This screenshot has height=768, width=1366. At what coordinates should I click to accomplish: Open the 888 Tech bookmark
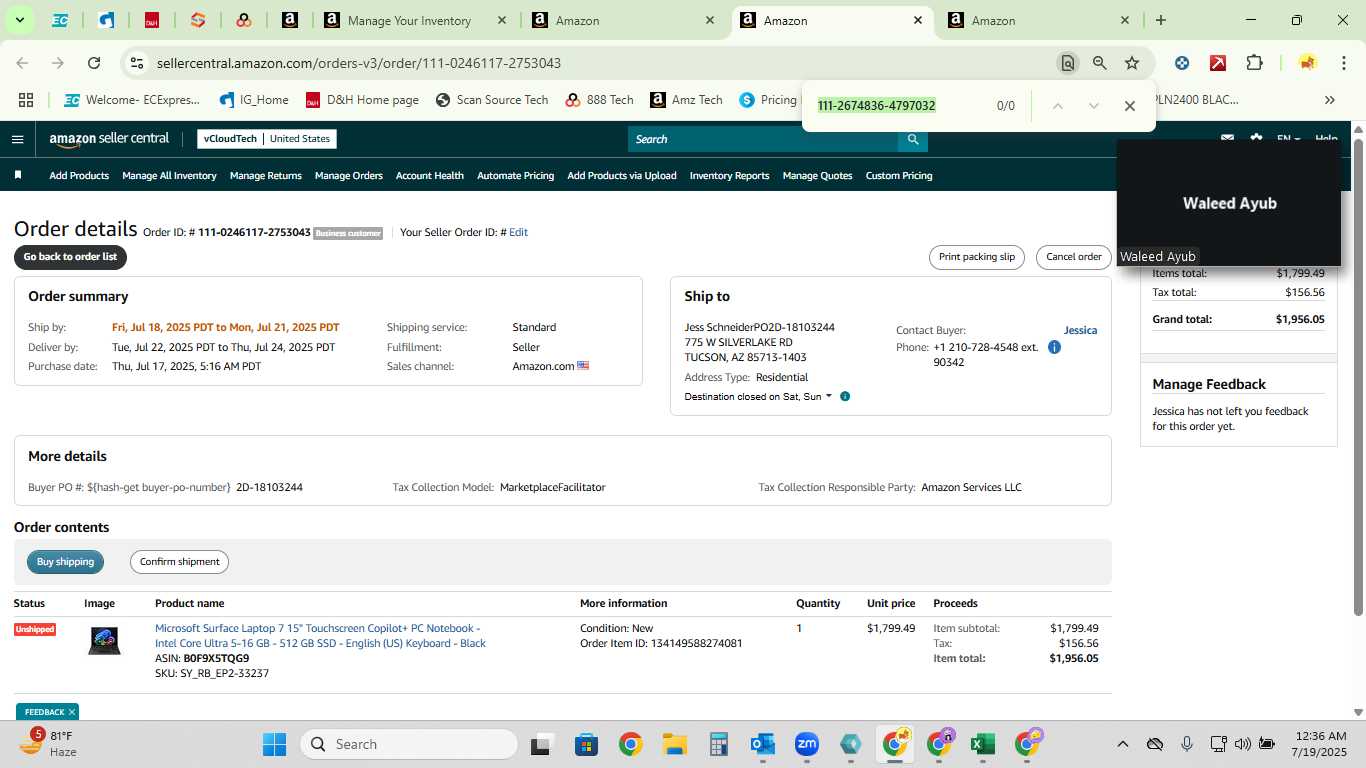(x=599, y=100)
